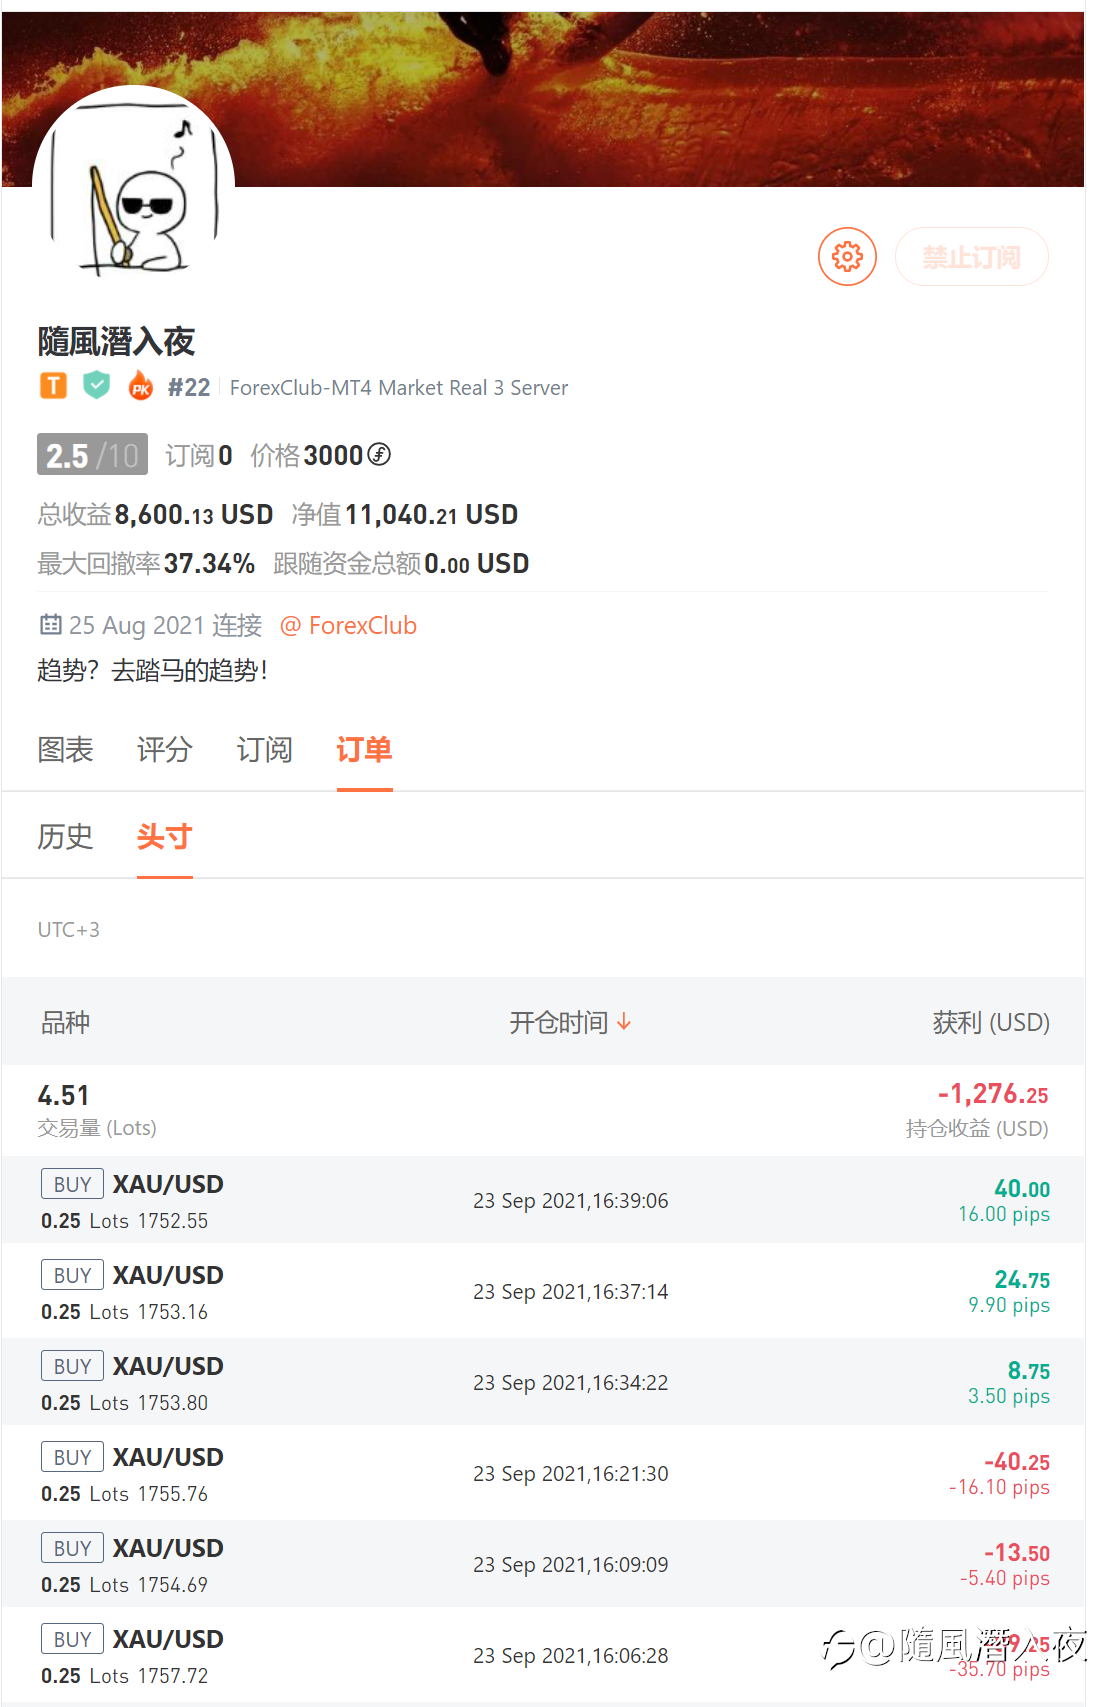Switch to the 图表 tab
This screenshot has height=1707, width=1098.
pyautogui.click(x=65, y=750)
